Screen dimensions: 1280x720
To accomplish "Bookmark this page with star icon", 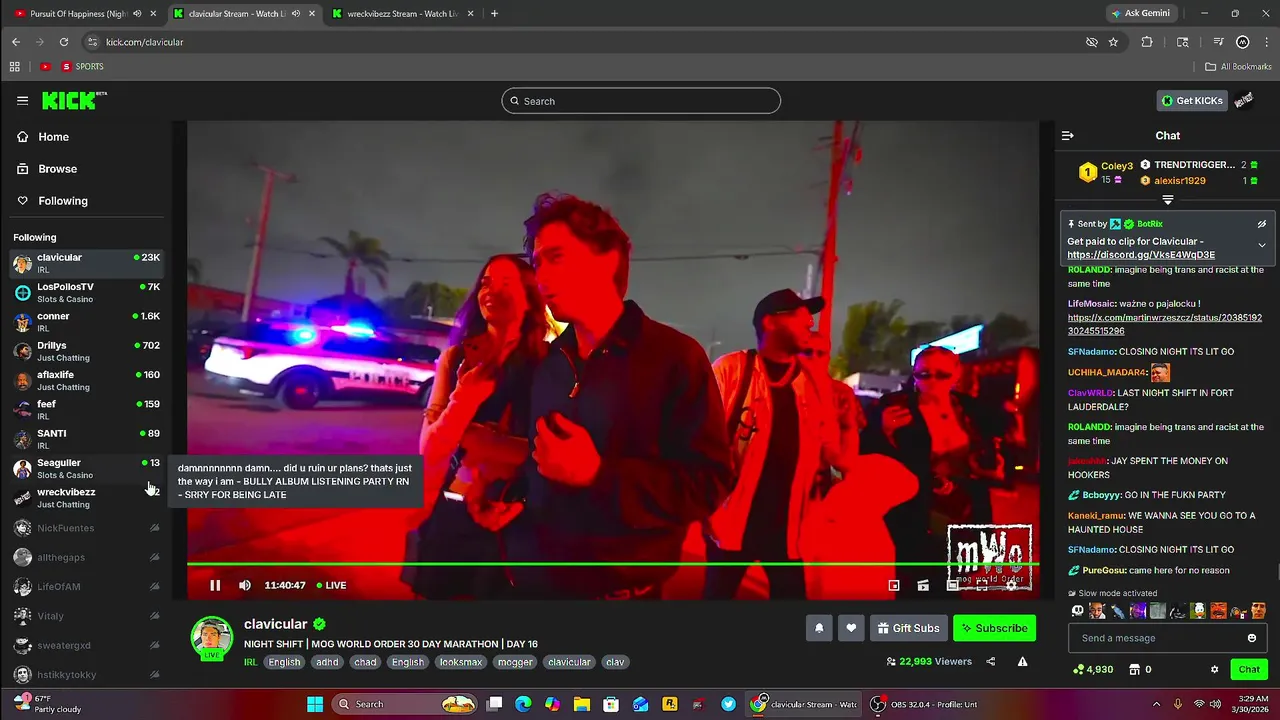I will pos(1113,42).
